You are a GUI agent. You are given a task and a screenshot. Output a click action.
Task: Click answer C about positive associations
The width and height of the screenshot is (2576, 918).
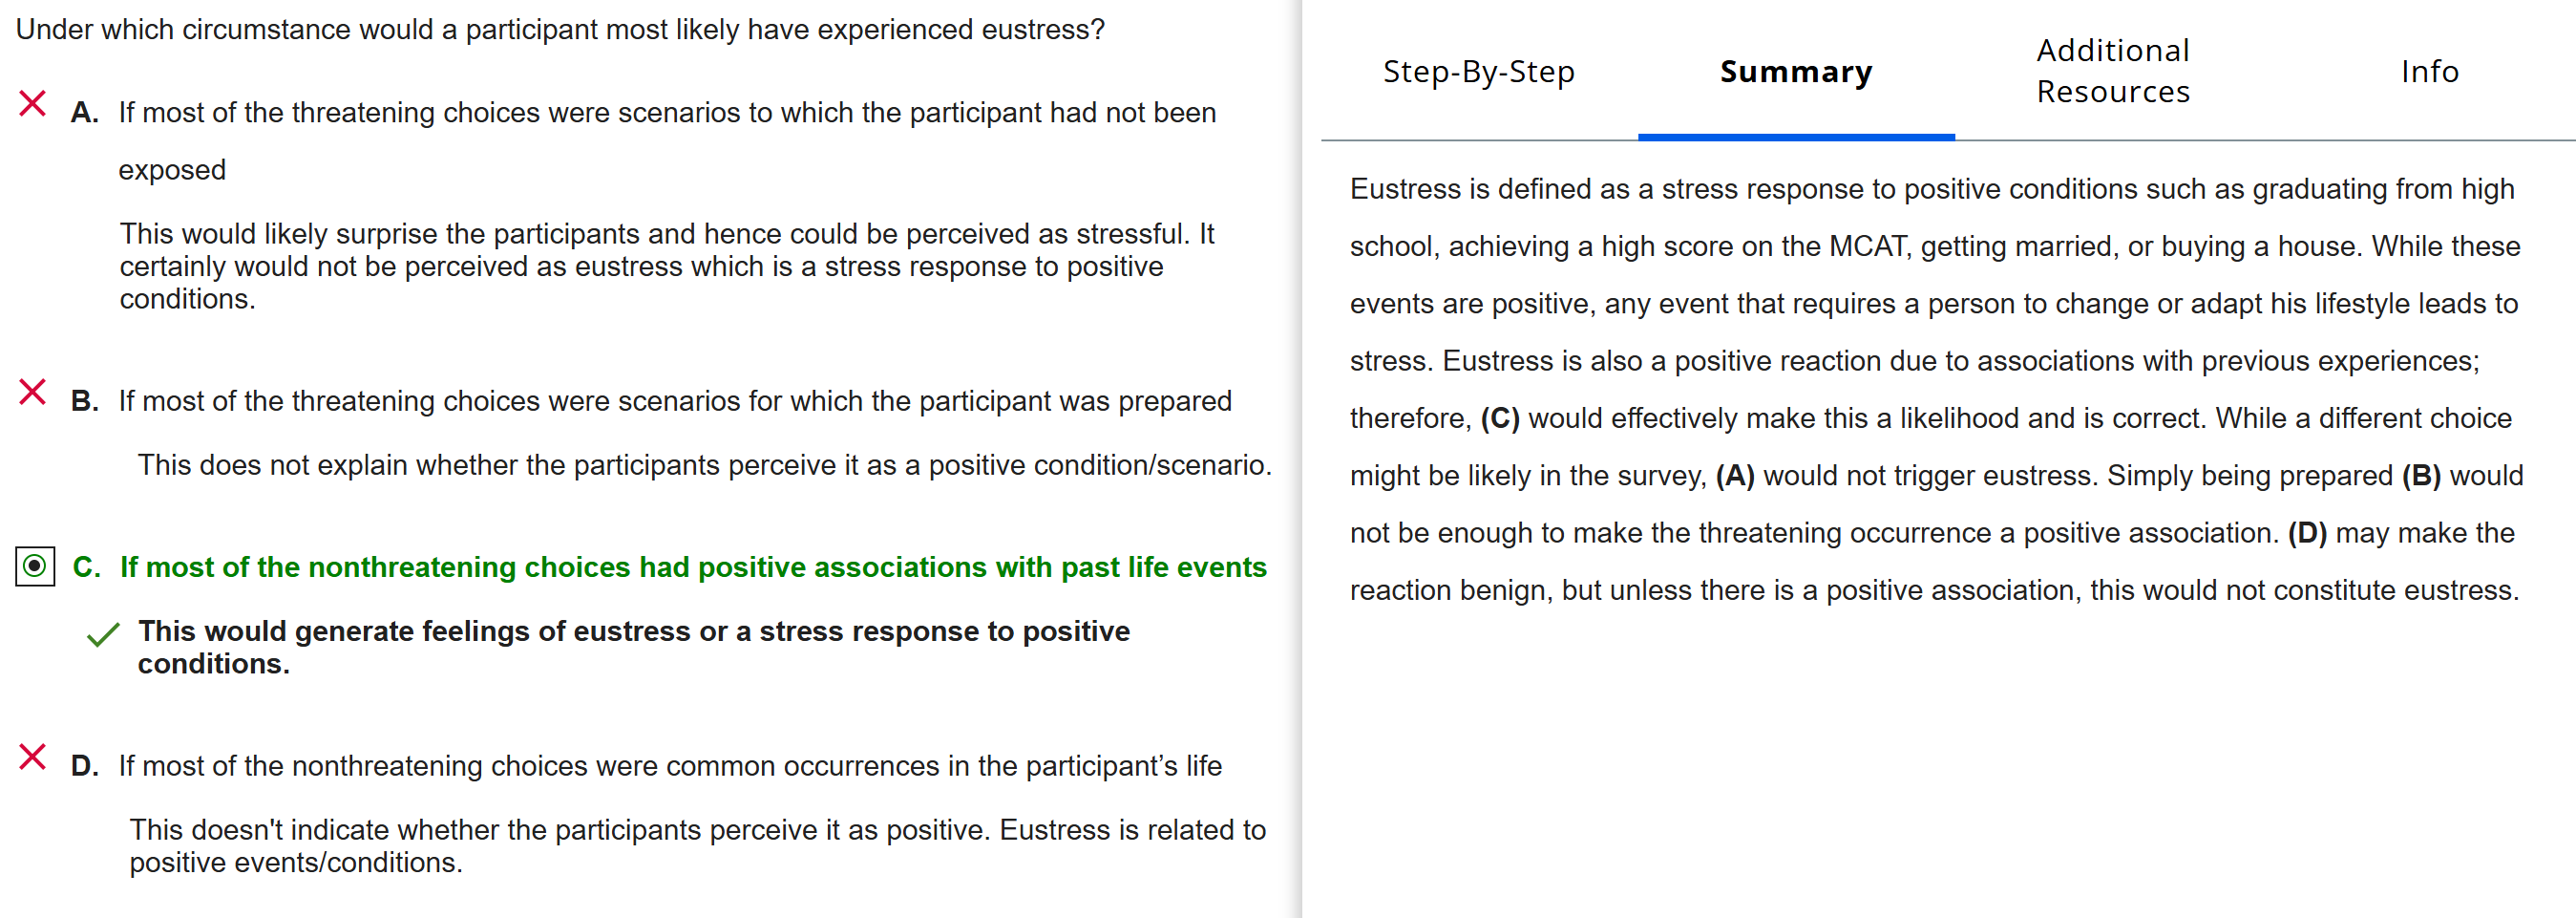(x=692, y=567)
